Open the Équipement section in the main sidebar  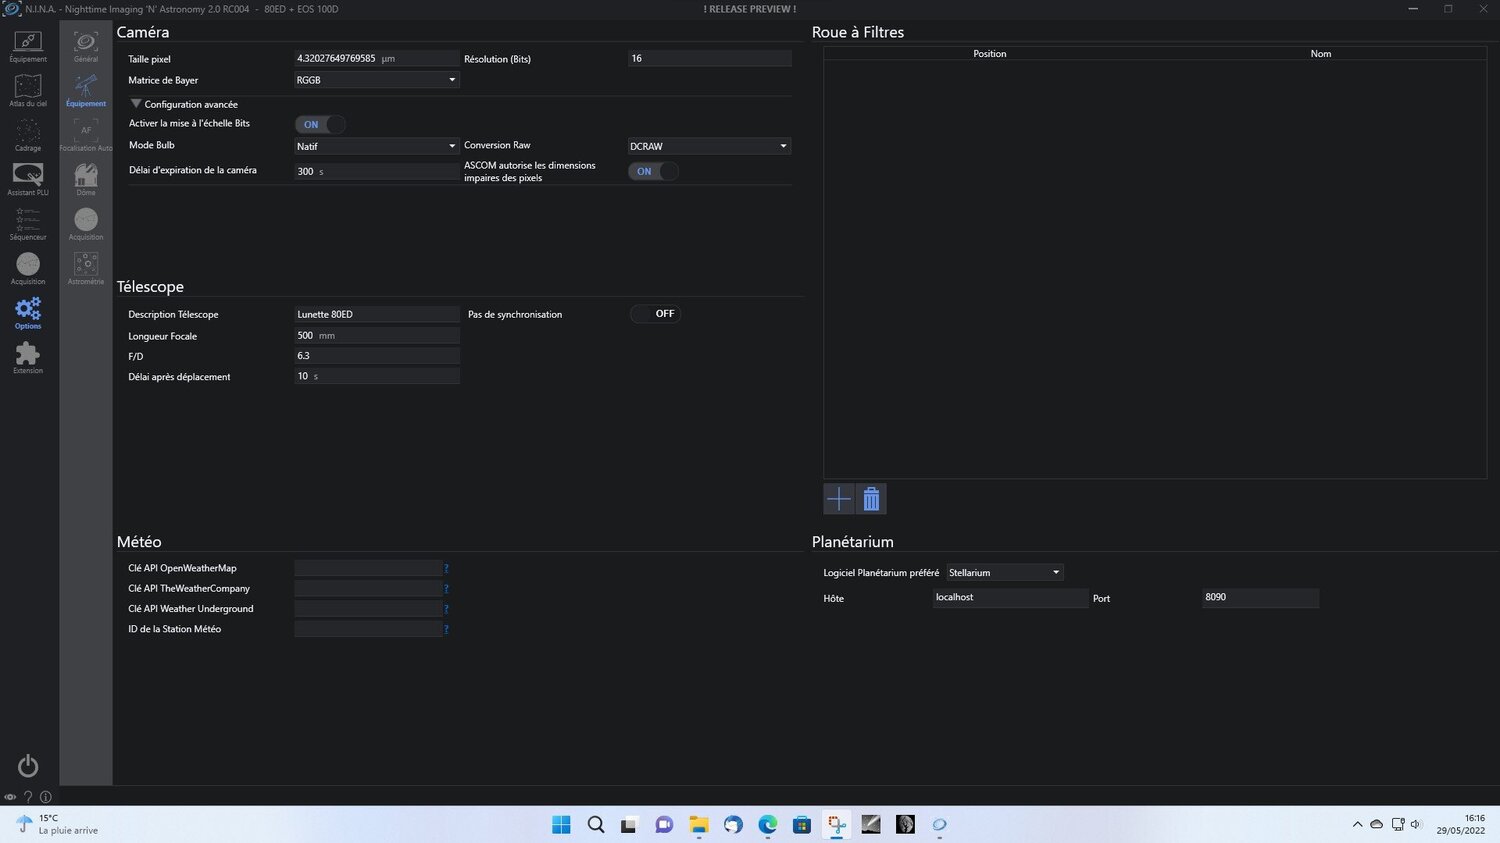tap(28, 47)
